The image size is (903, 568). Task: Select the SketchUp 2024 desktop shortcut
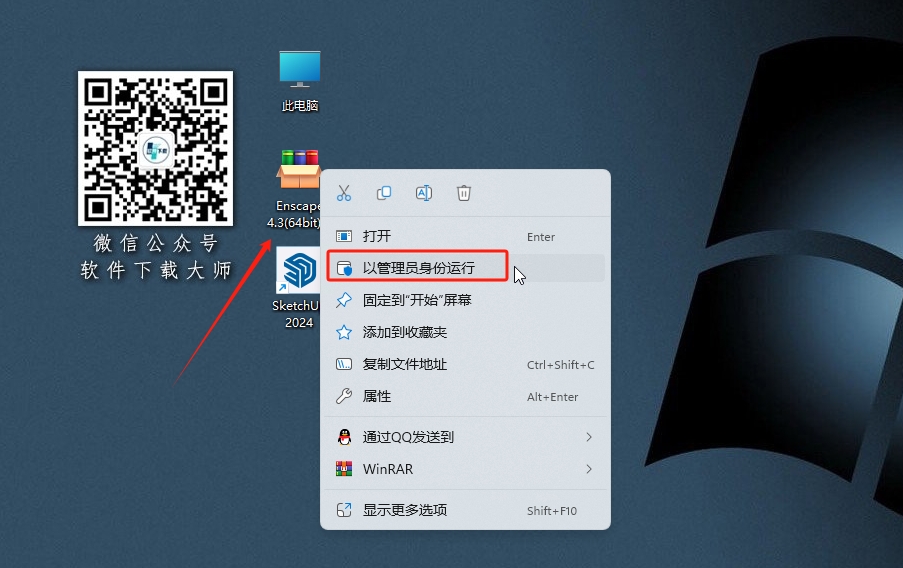coord(297,288)
